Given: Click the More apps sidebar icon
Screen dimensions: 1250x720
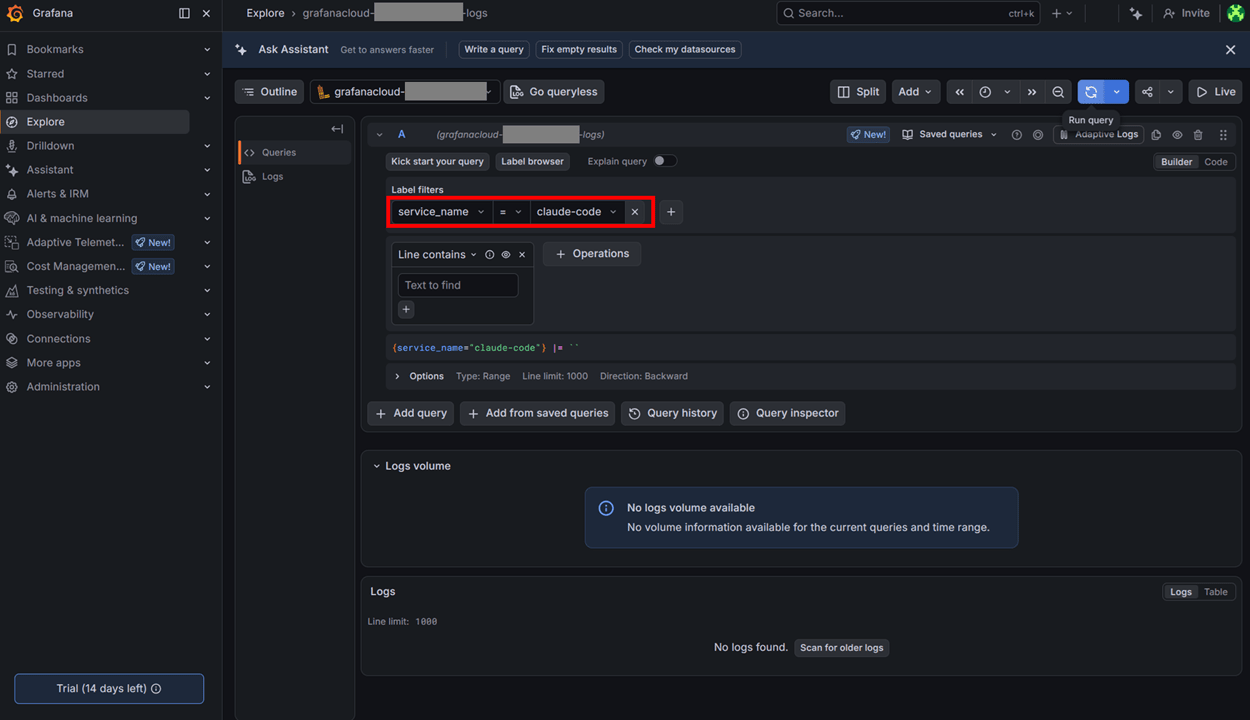Looking at the screenshot, I should pyautogui.click(x=12, y=363).
